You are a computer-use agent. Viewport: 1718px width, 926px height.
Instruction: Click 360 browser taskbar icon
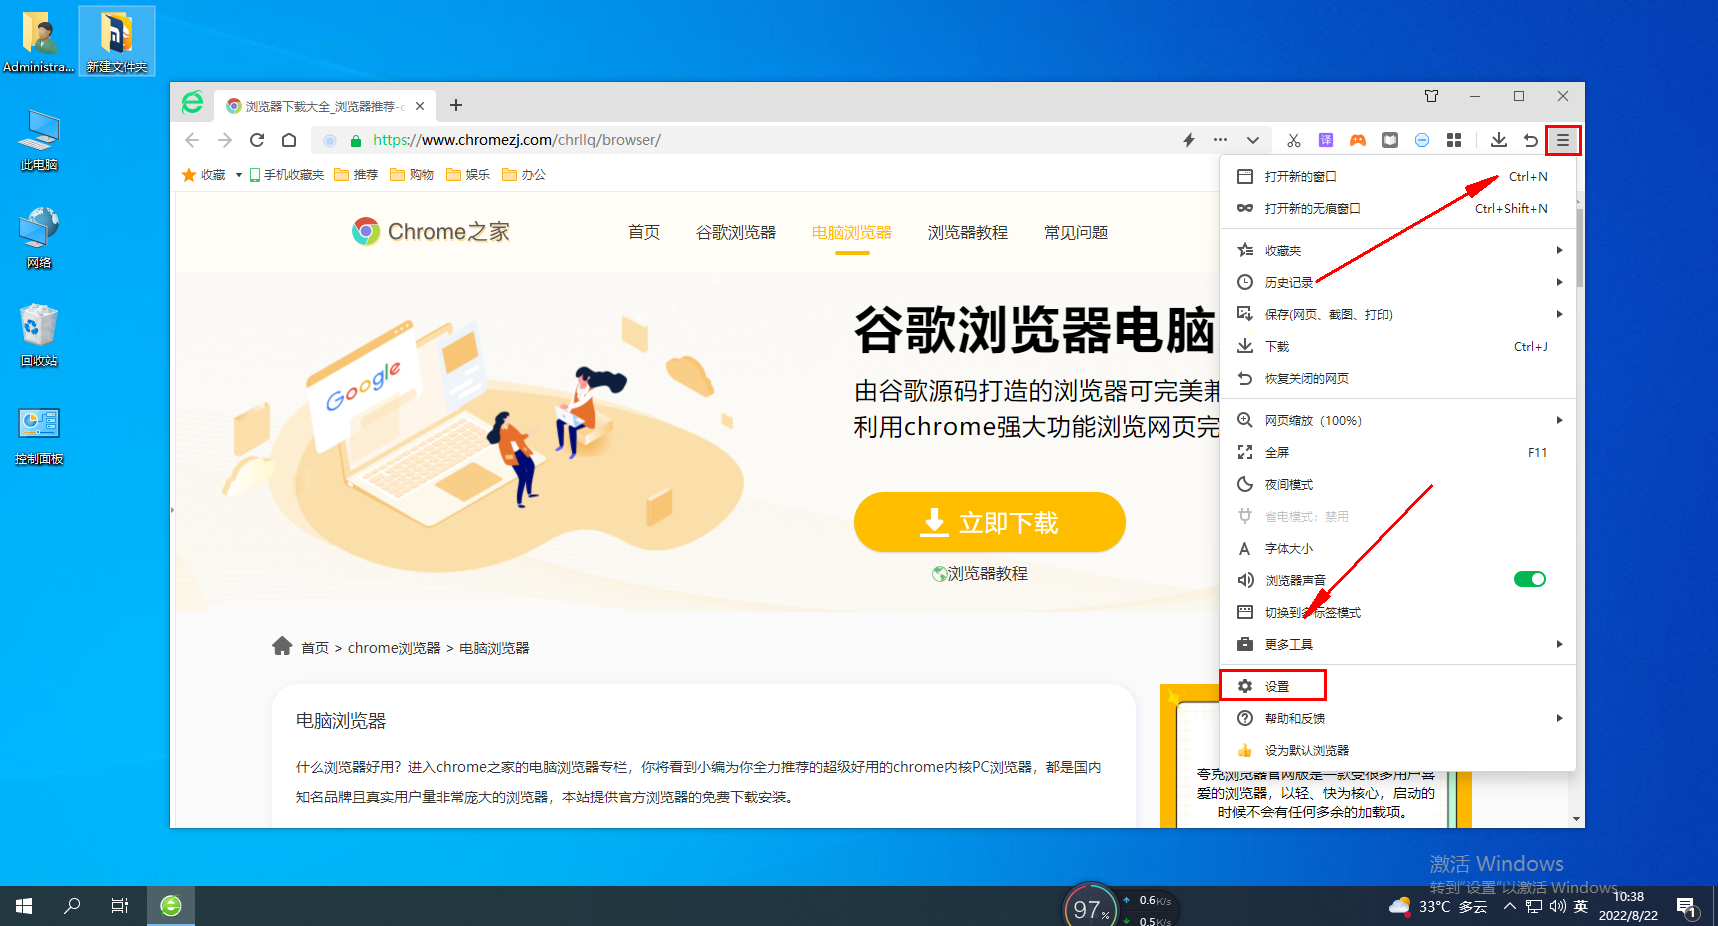pyautogui.click(x=171, y=906)
